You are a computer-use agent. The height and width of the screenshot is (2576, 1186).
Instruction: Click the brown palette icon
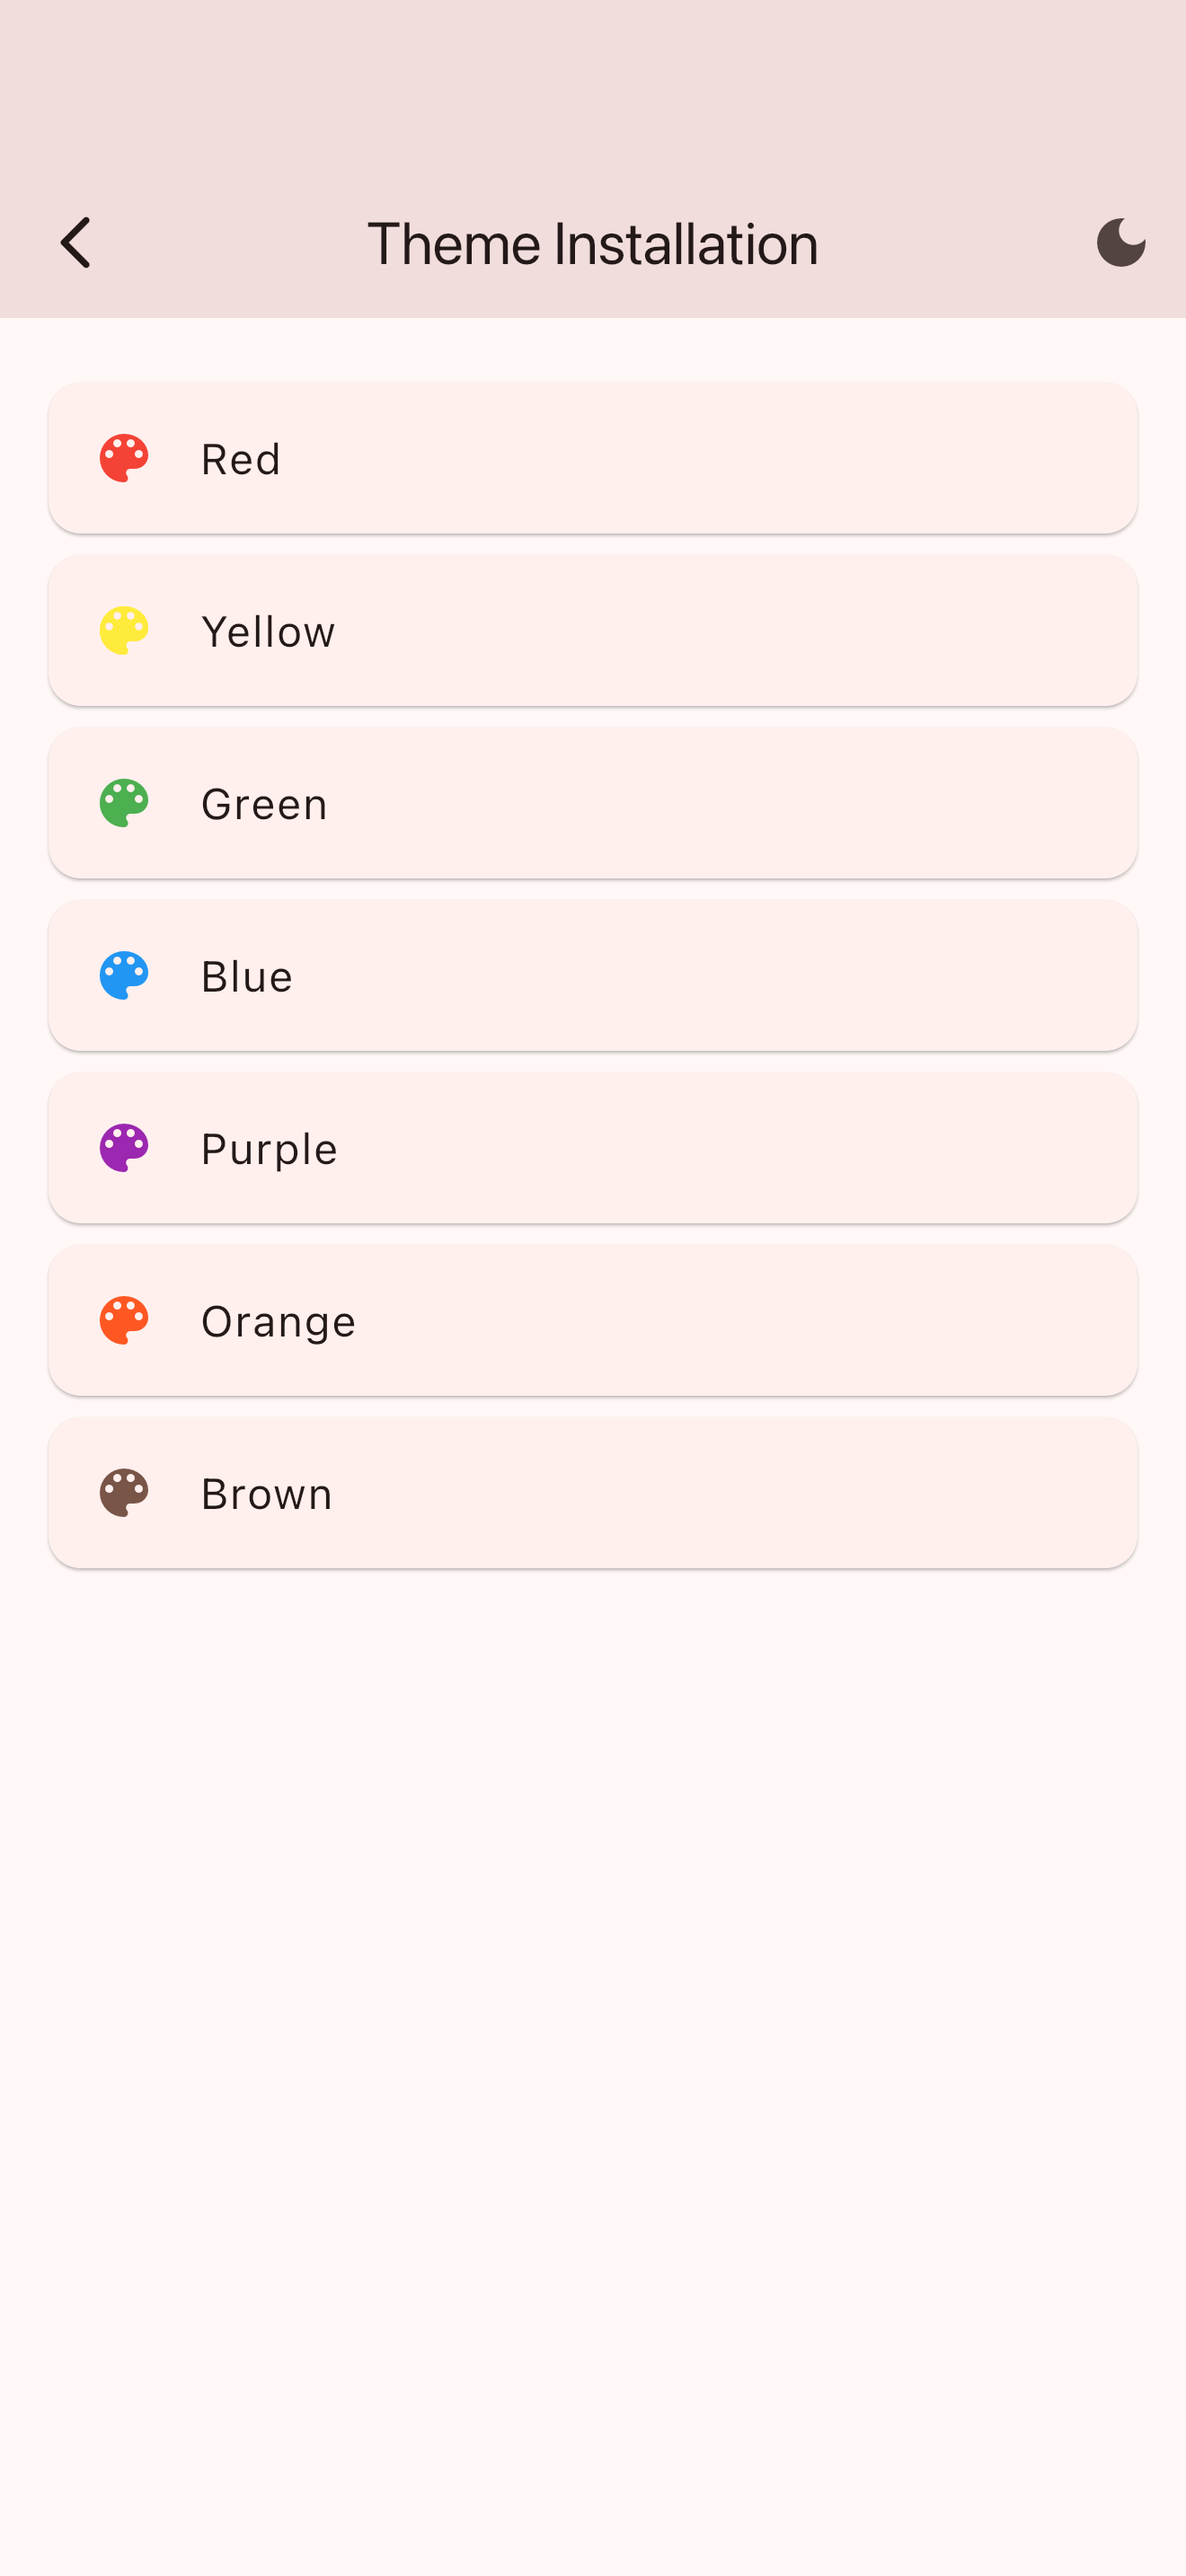124,1493
